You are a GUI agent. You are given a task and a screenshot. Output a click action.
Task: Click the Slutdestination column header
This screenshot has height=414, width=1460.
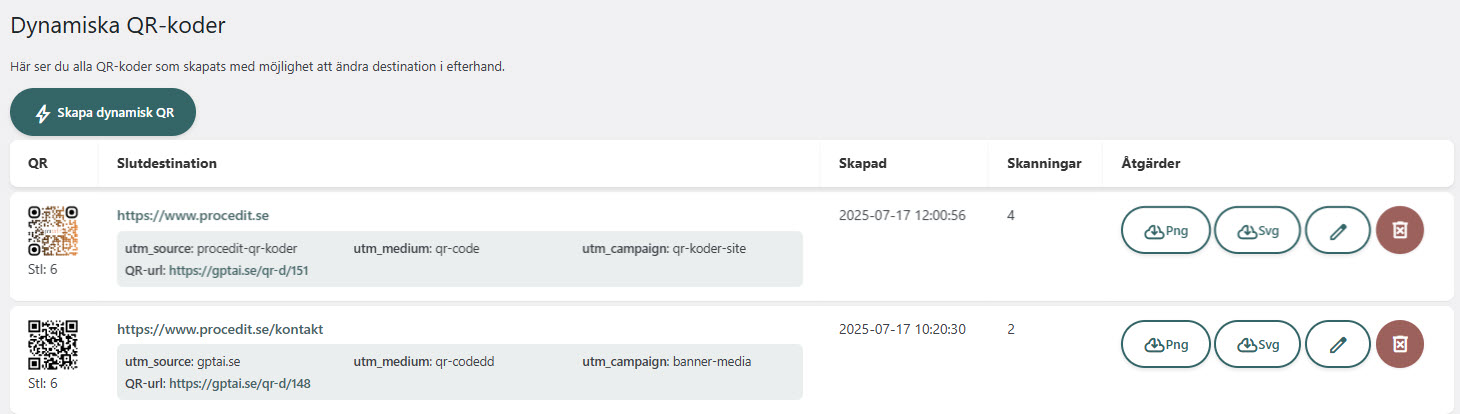pos(167,163)
